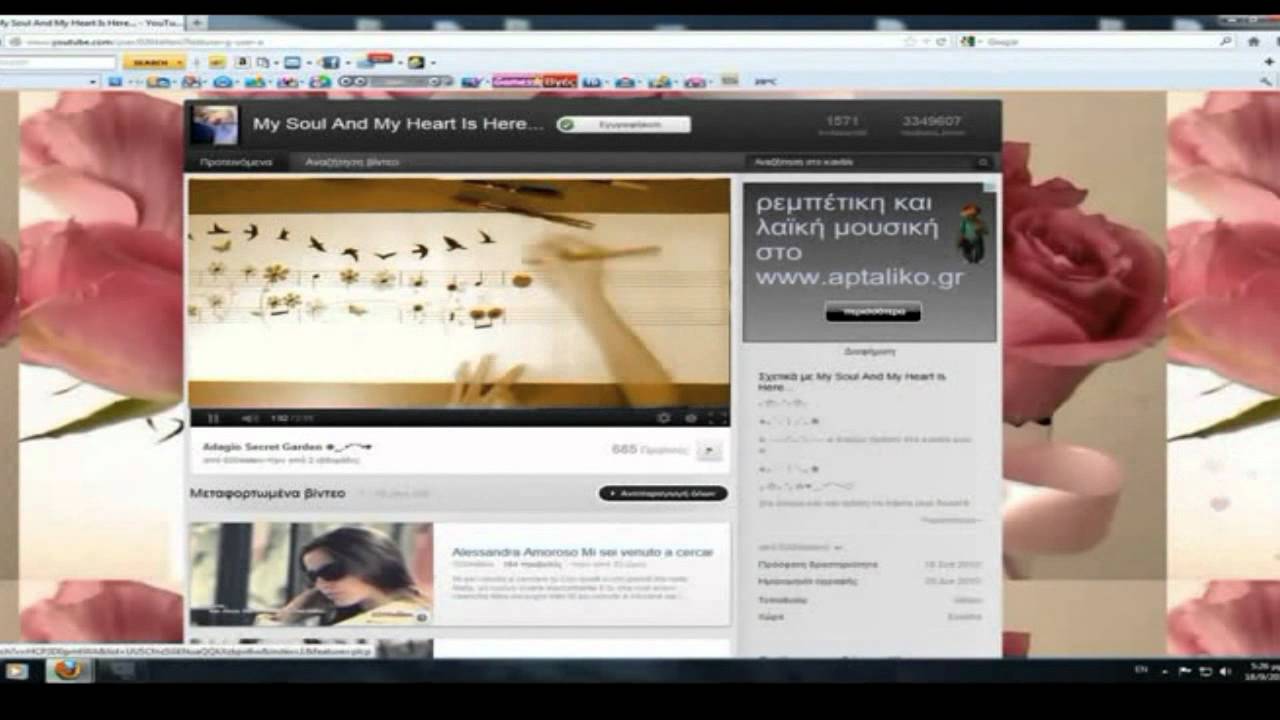Screen dimensions: 1280x720
Task: Open Alessandra Amoroso Mi sei venuto a cercar video
Action: point(582,552)
